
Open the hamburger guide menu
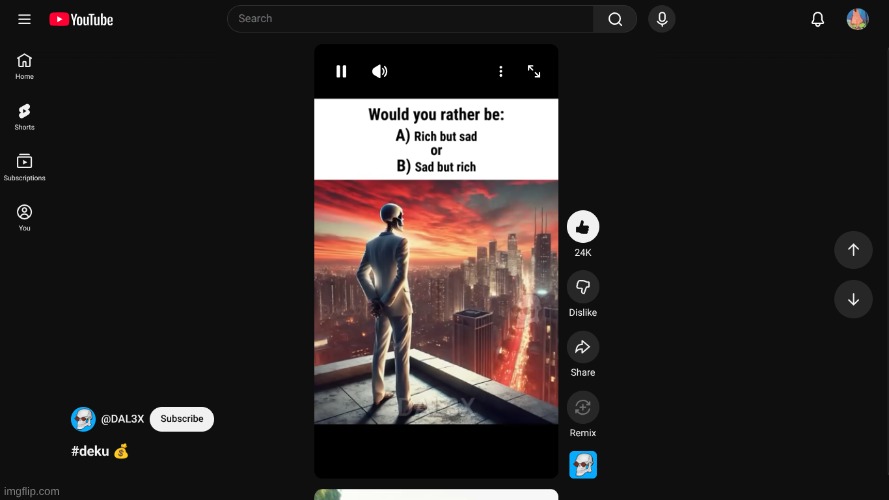click(x=24, y=19)
